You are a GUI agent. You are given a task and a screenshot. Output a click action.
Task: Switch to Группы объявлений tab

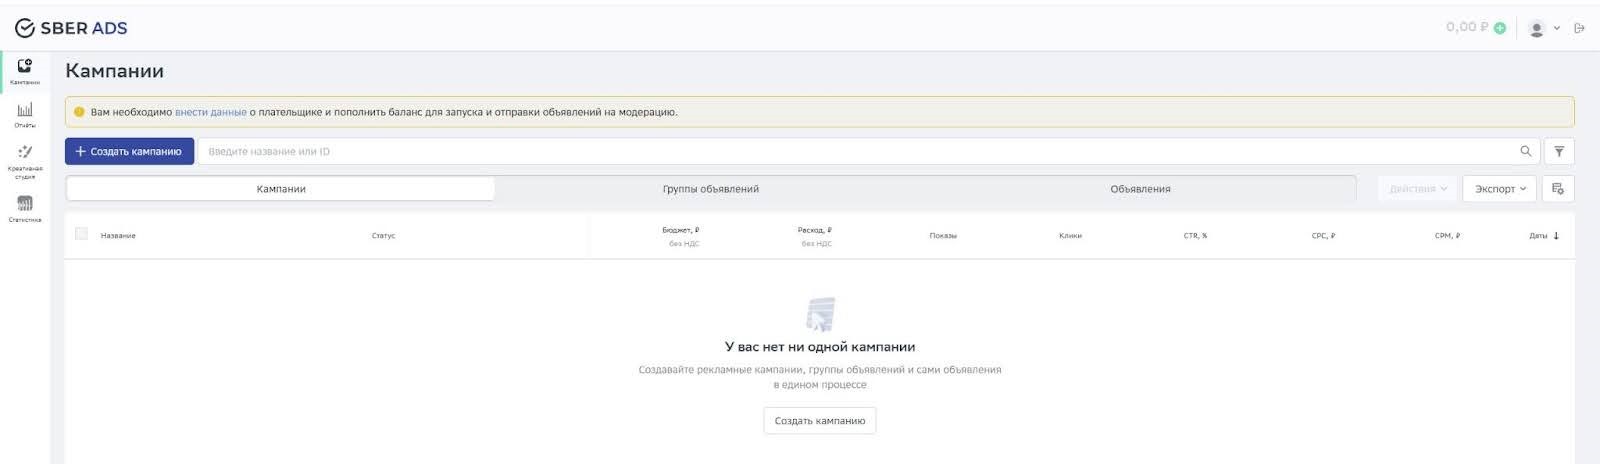point(711,189)
